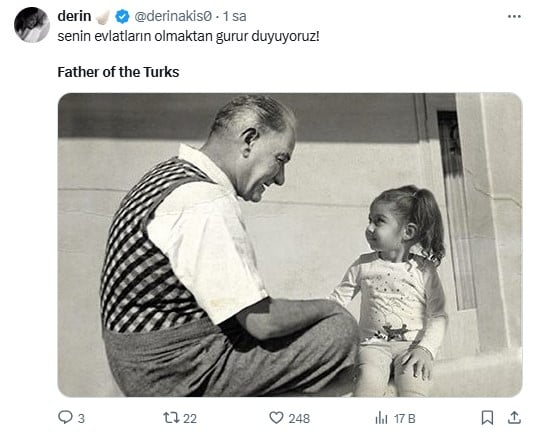Share the tweet using the upload arrow icon
The height and width of the screenshot is (437, 533).
pos(514,418)
